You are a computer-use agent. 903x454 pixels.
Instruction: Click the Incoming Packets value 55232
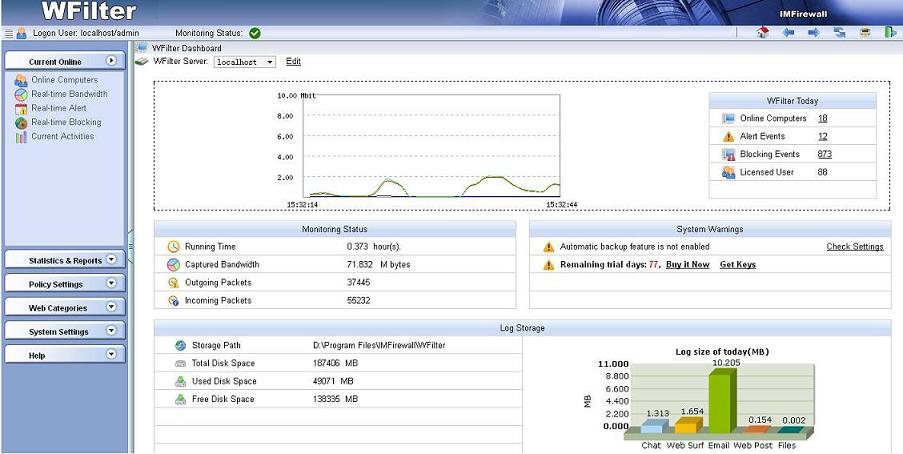coord(358,300)
